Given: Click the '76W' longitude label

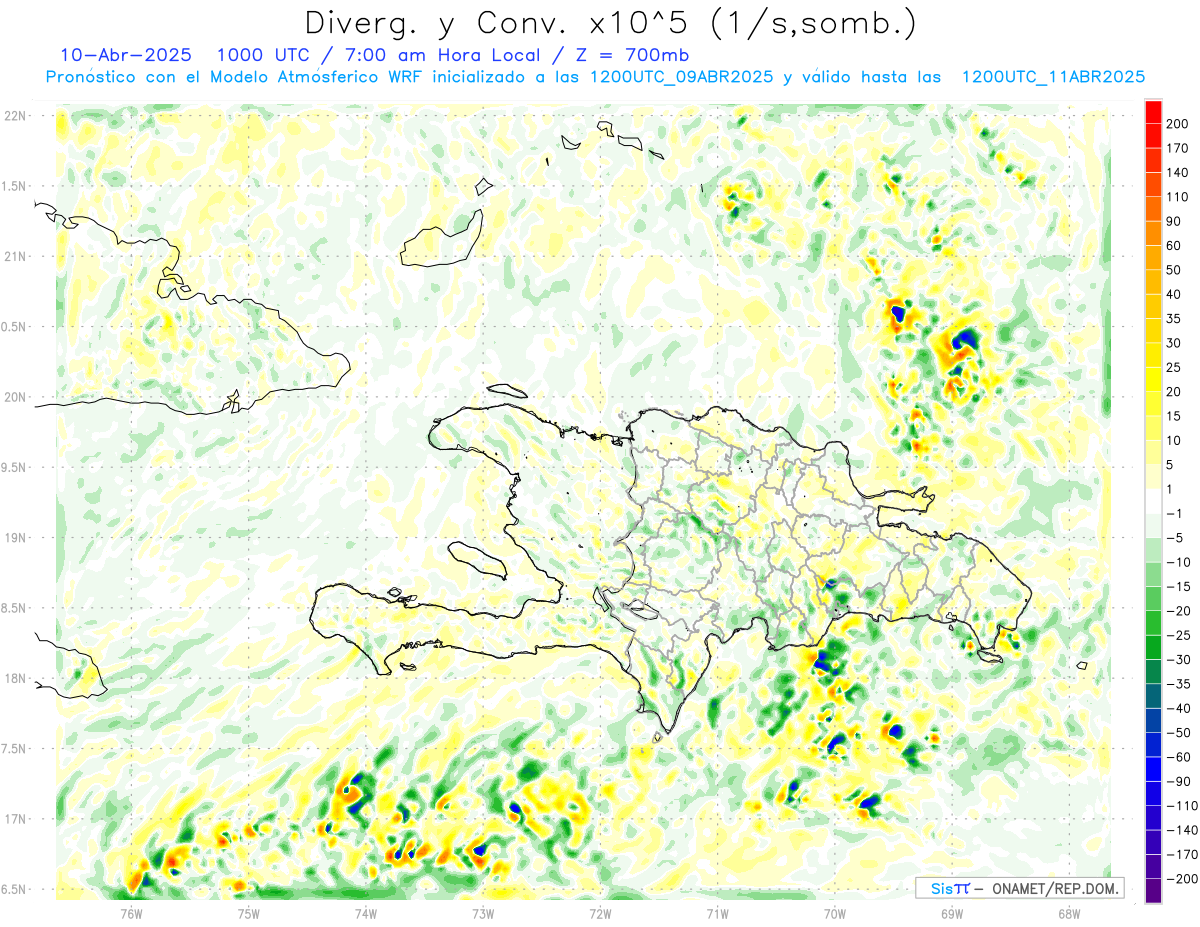Looking at the screenshot, I should (131, 914).
